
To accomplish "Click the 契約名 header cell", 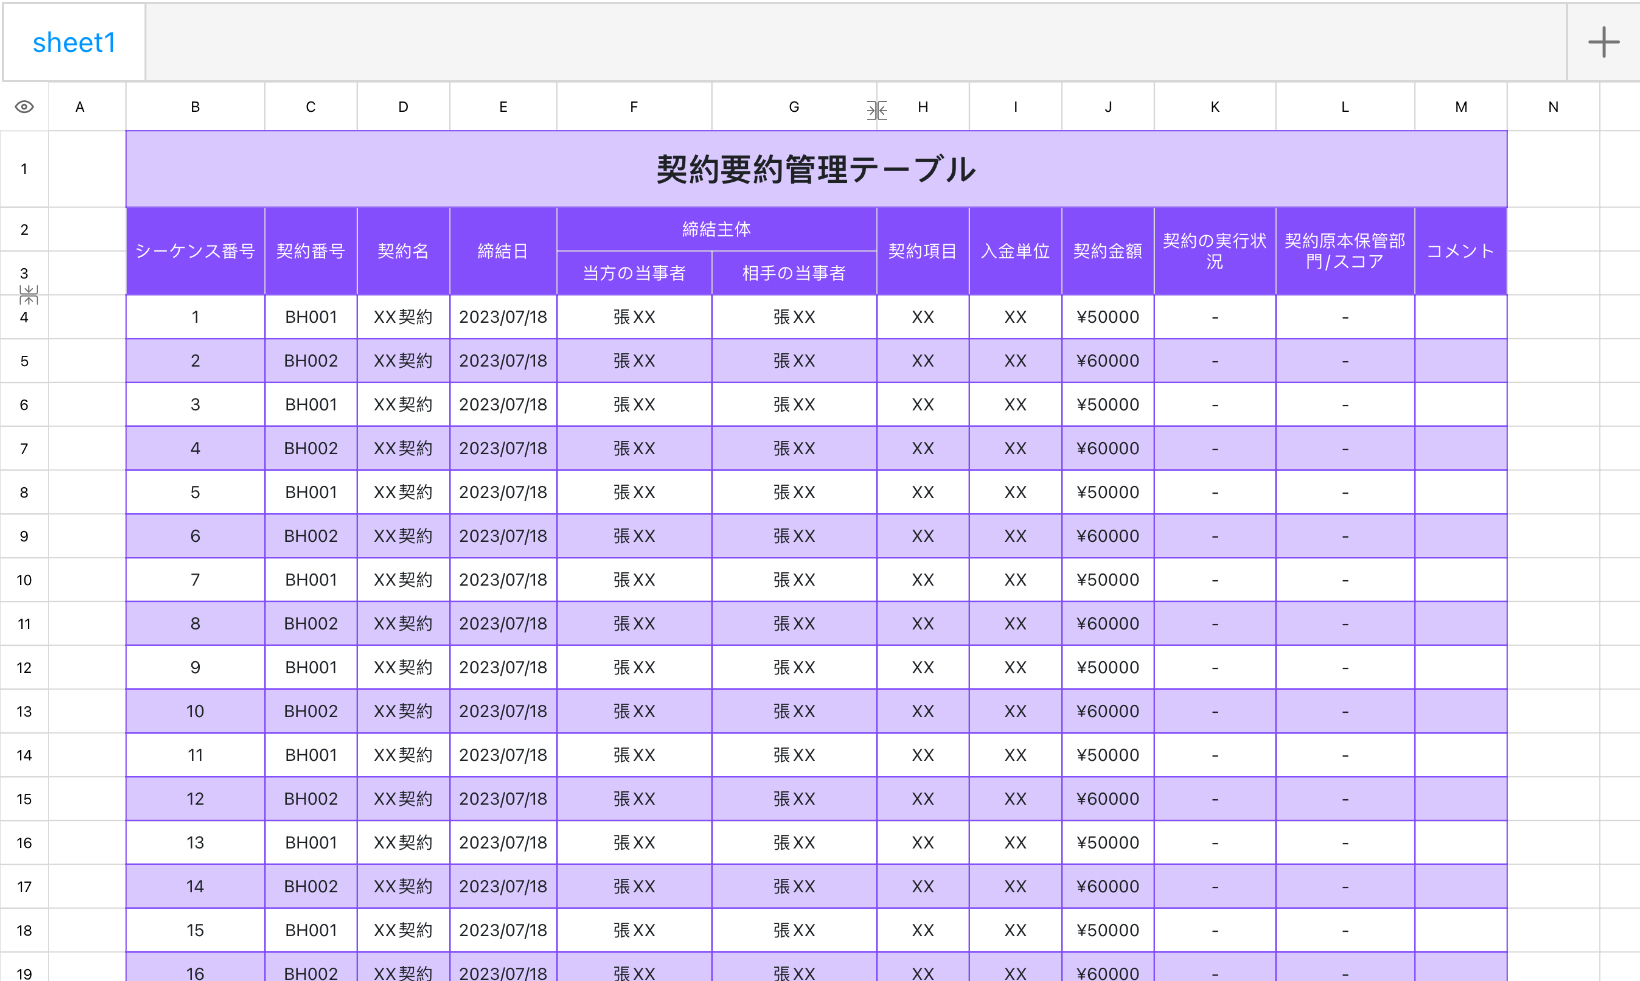I will pyautogui.click(x=403, y=251).
